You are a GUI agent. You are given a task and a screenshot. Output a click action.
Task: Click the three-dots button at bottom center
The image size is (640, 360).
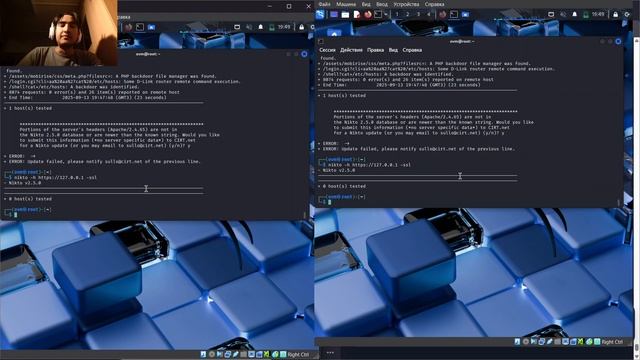pyautogui.click(x=330, y=352)
